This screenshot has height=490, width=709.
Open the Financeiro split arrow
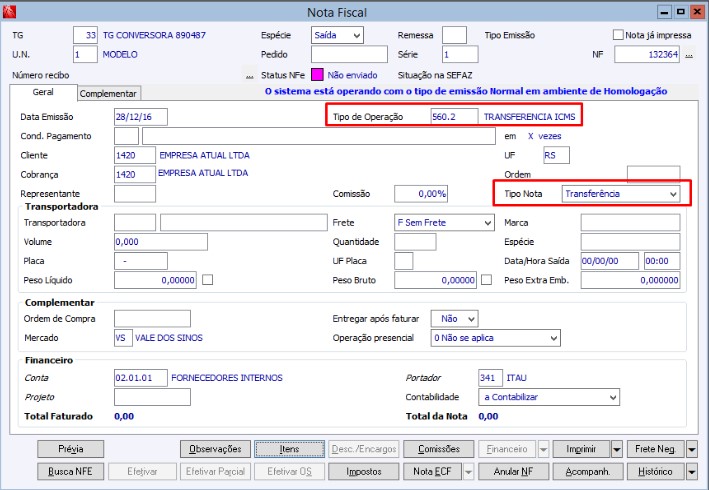[543, 449]
